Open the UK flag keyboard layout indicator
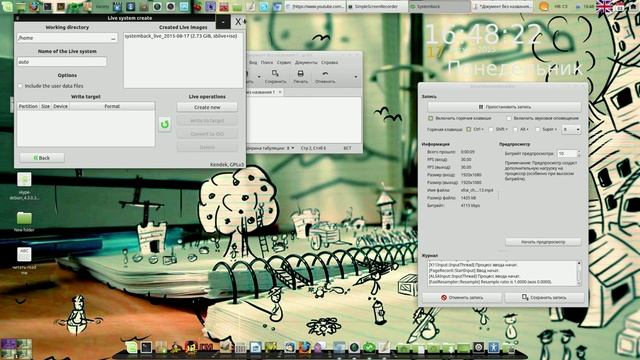Viewport: 640px width, 360px height. pyautogui.click(x=604, y=6)
